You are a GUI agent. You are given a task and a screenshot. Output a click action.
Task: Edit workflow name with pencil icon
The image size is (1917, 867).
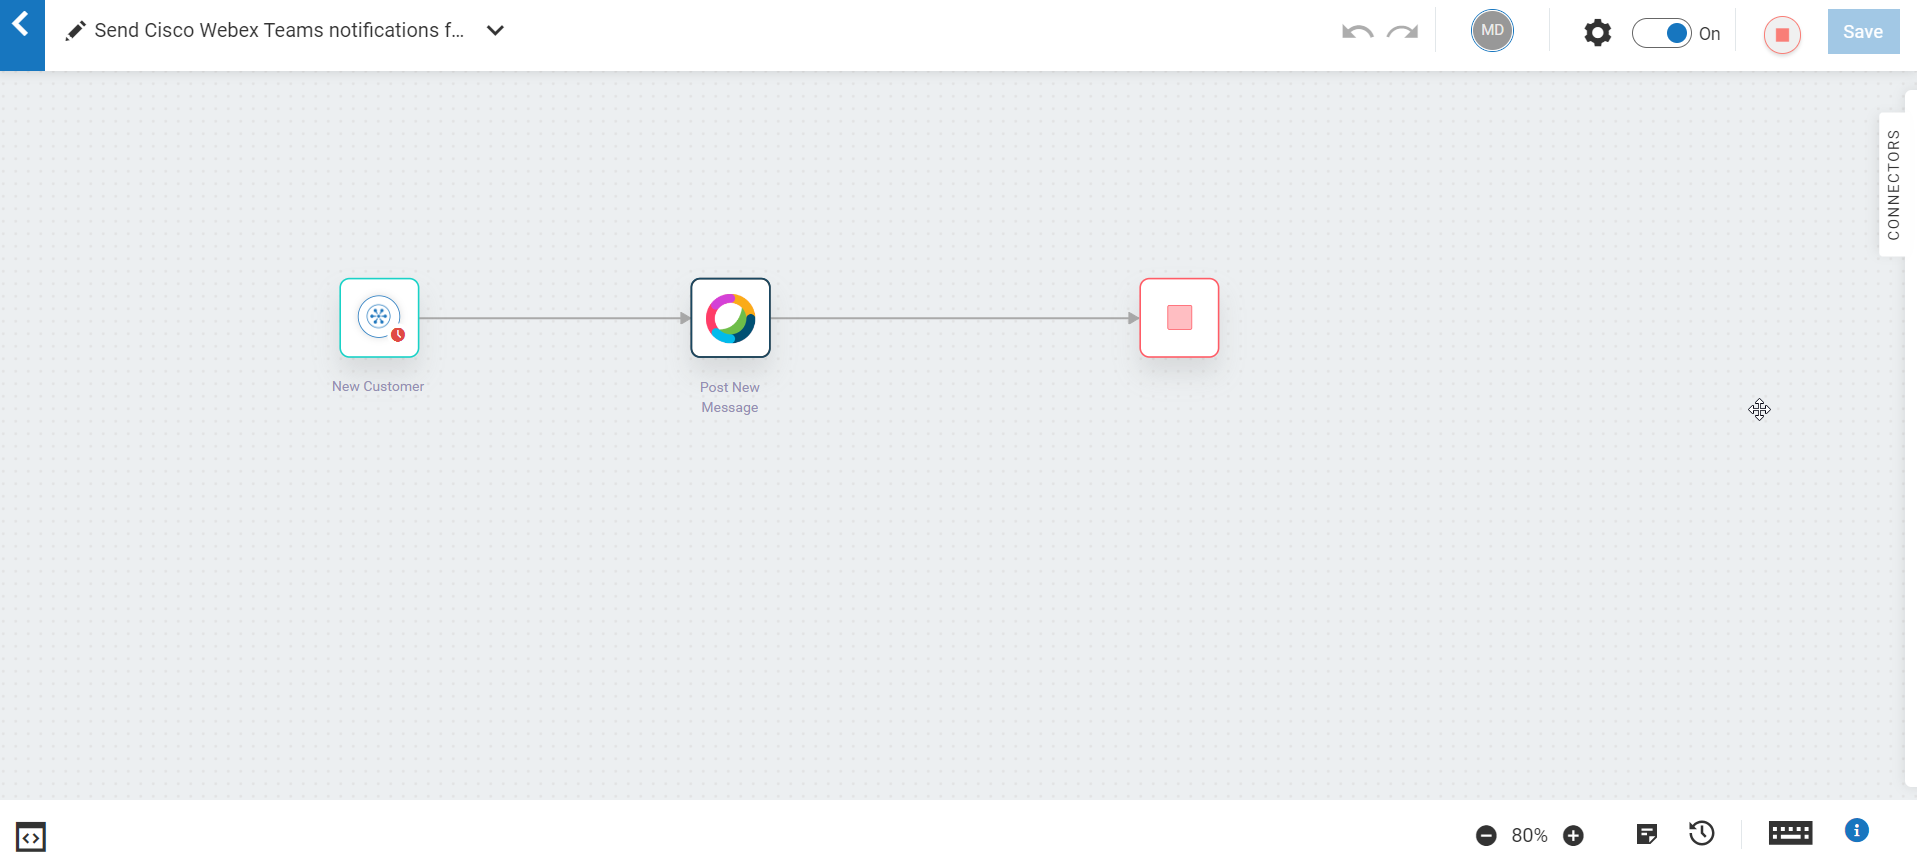point(75,31)
